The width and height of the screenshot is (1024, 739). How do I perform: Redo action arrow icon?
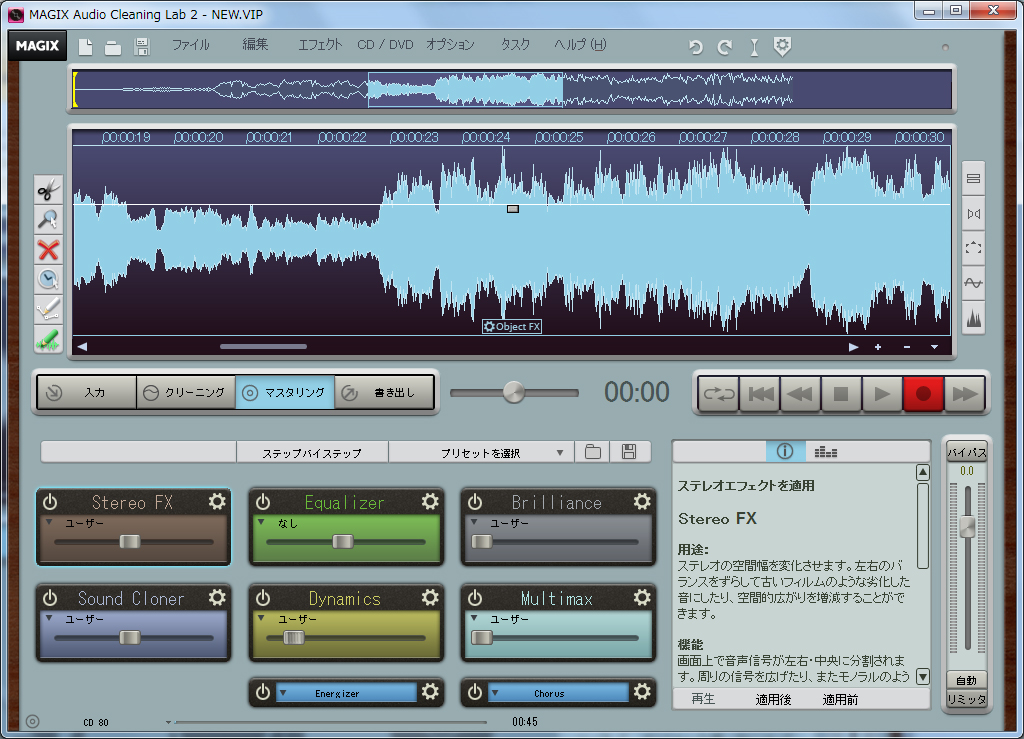tap(725, 47)
